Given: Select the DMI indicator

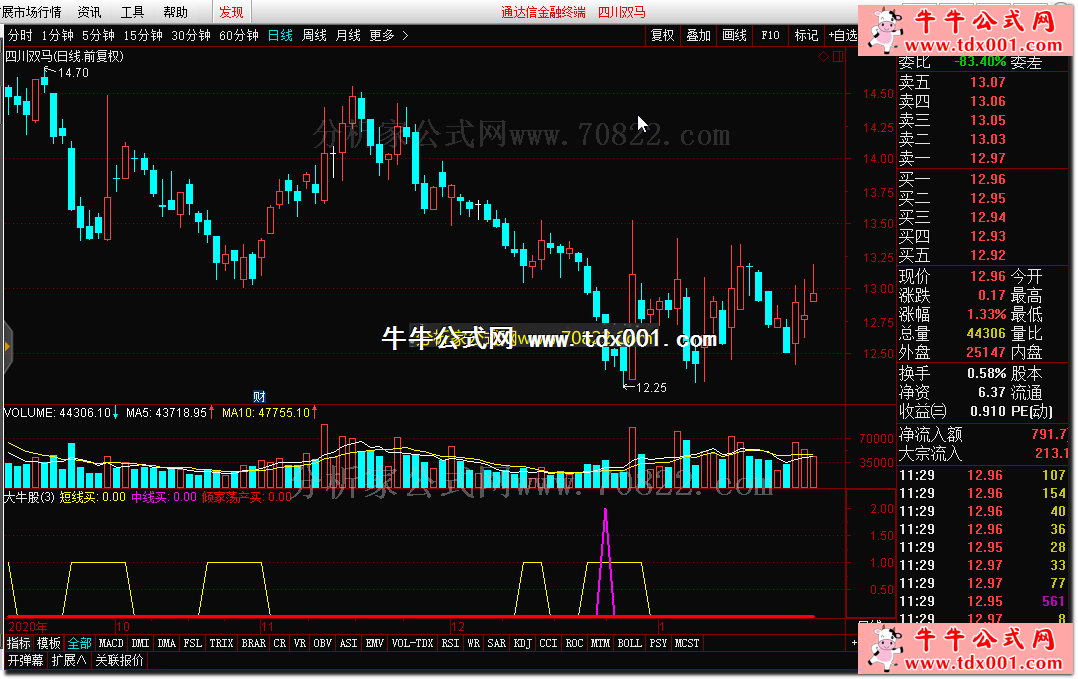Looking at the screenshot, I should pyautogui.click(x=140, y=643).
